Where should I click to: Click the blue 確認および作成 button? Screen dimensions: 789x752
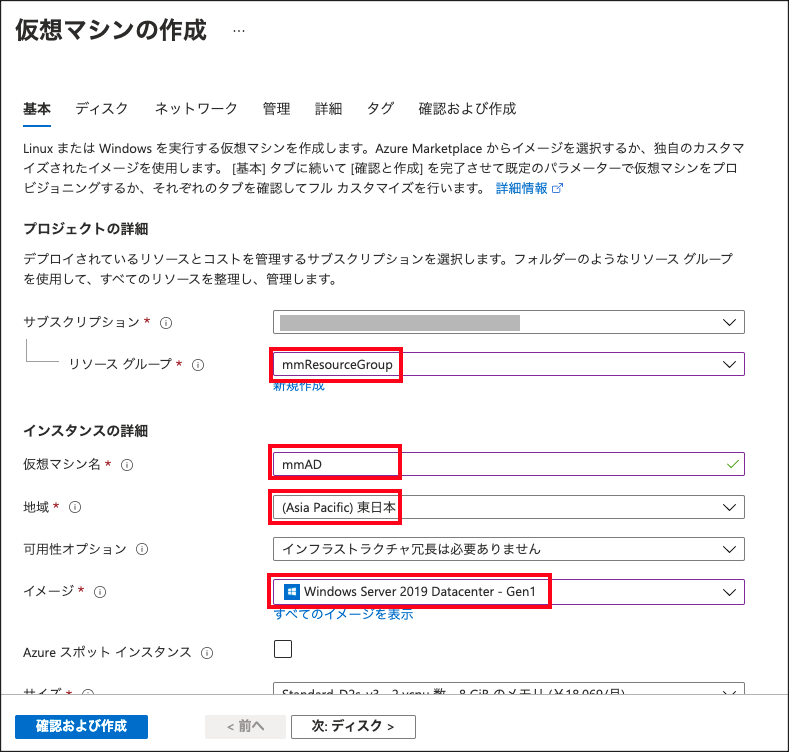82,726
